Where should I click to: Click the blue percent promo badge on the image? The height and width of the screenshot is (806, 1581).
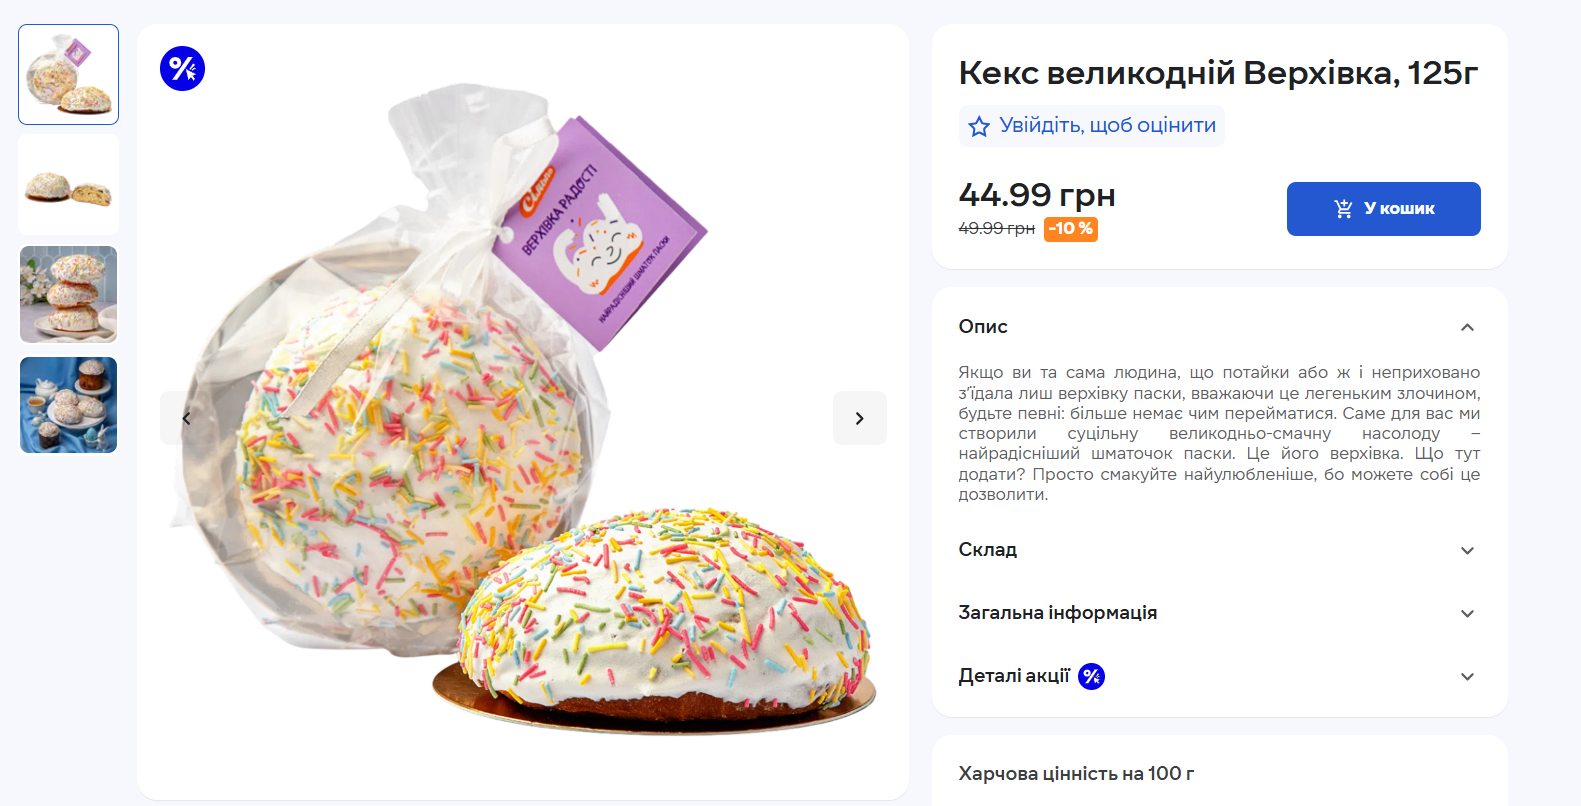click(182, 69)
